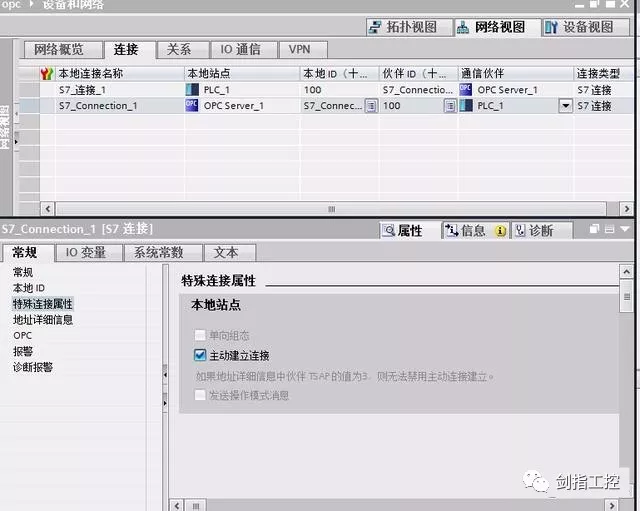Click PLC_1 station icon in first row
Viewport: 640px width, 511px height.
pos(193,90)
